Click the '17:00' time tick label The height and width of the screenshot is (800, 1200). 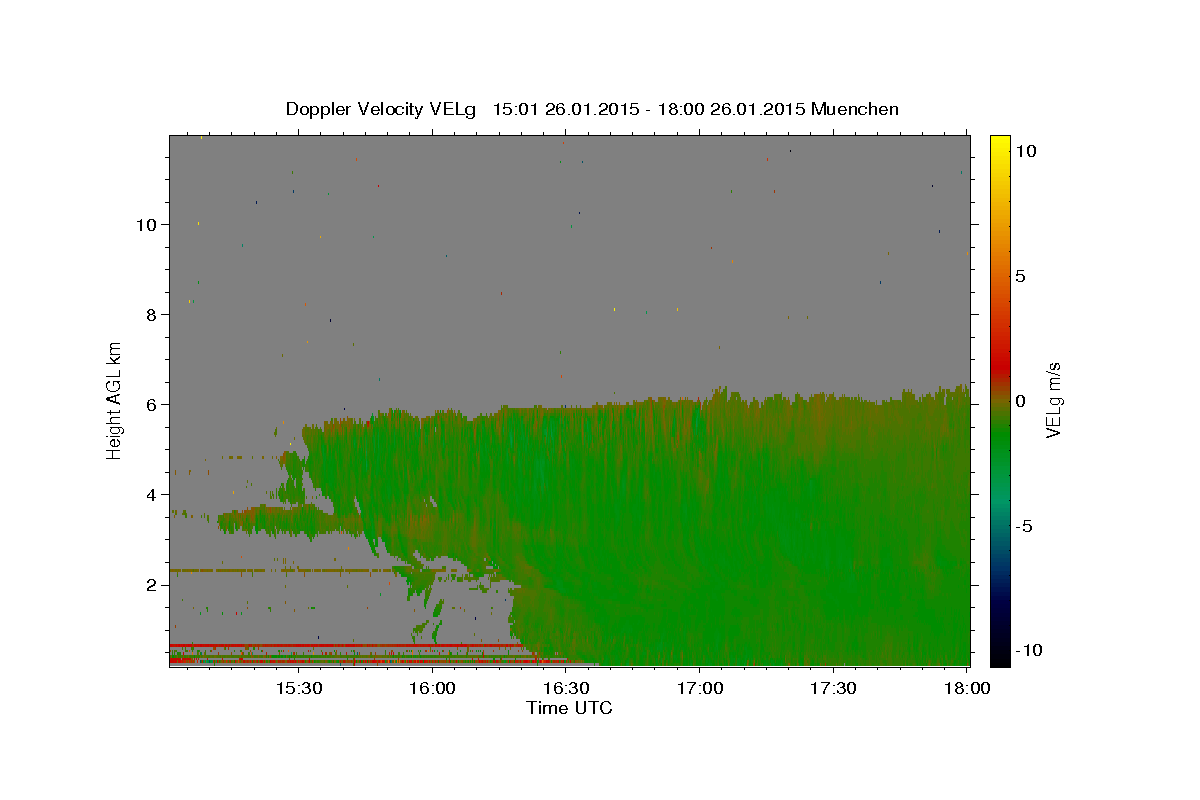click(700, 688)
